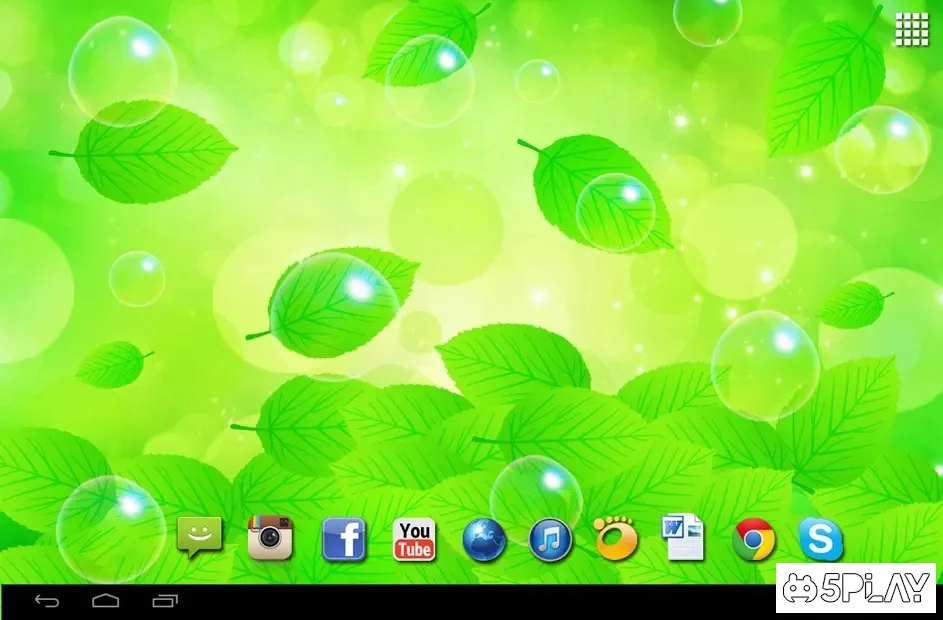Show recent apps via the Overview button

[x=165, y=601]
